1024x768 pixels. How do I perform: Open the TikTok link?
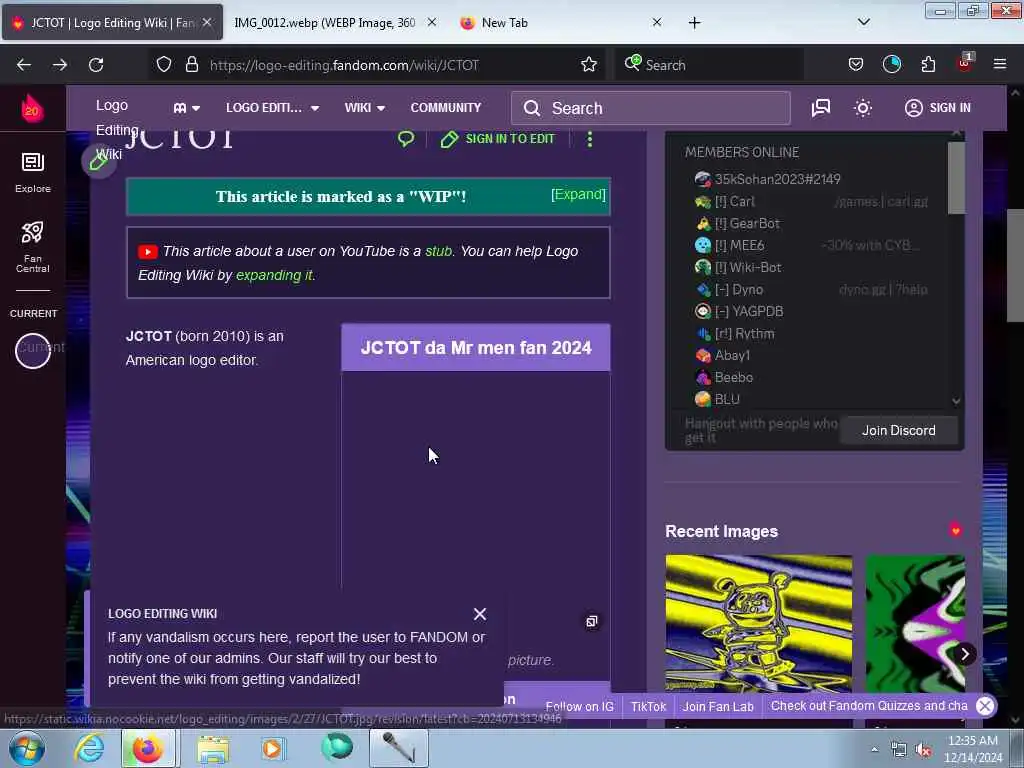(x=648, y=706)
